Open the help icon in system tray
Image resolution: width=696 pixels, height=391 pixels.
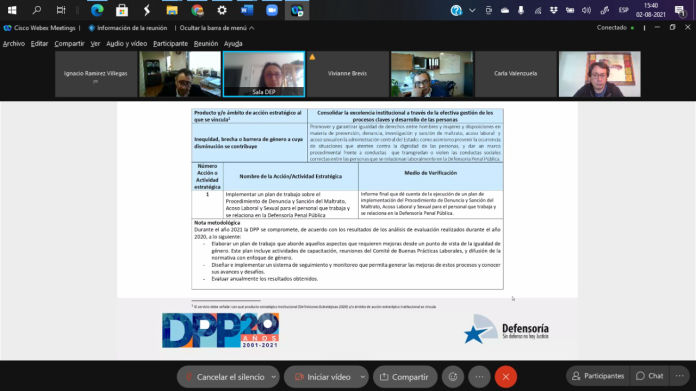pos(456,10)
